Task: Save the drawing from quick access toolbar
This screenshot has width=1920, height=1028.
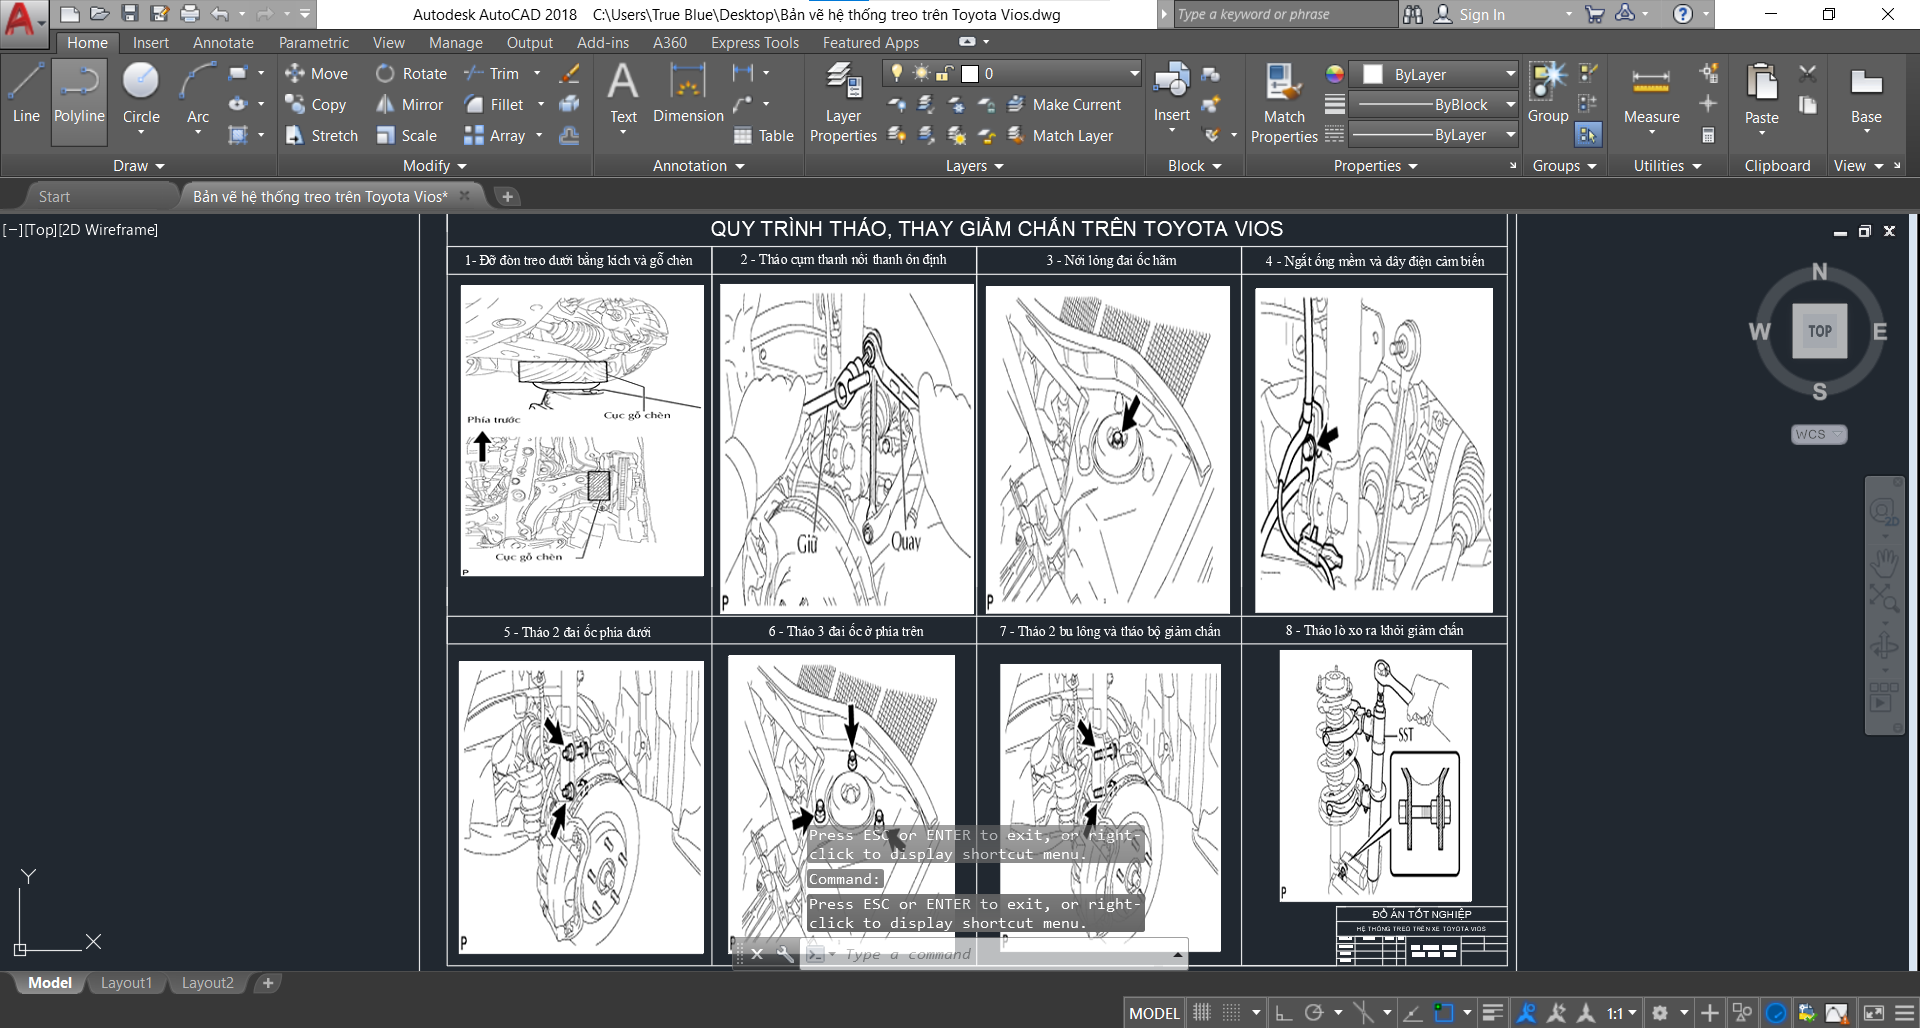Action: point(130,14)
